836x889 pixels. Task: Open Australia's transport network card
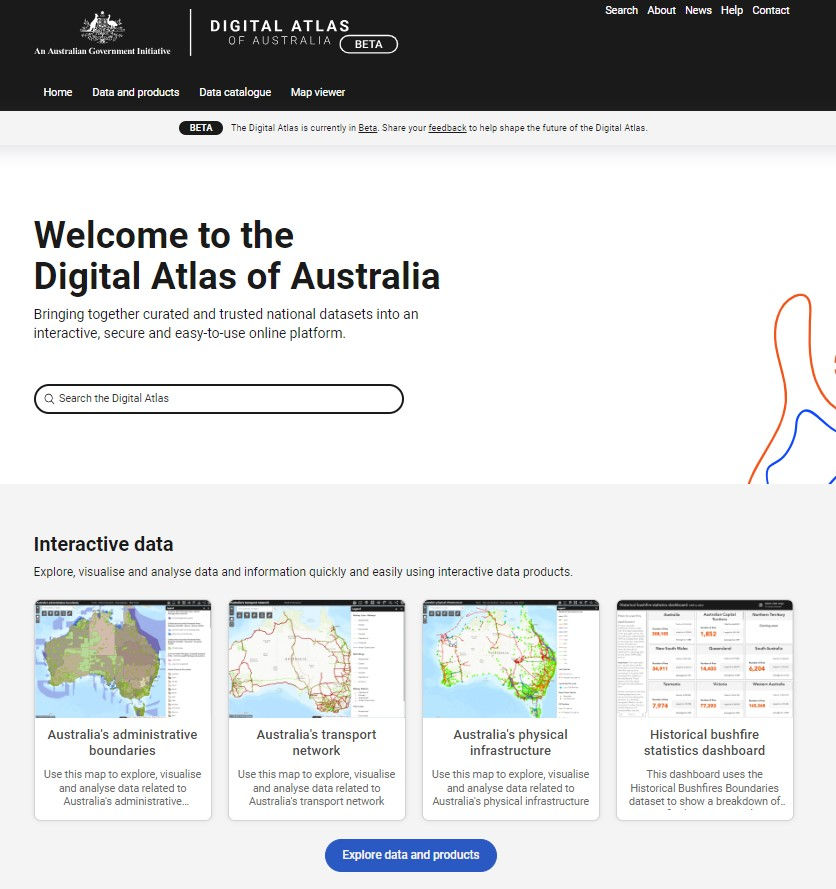click(x=316, y=710)
